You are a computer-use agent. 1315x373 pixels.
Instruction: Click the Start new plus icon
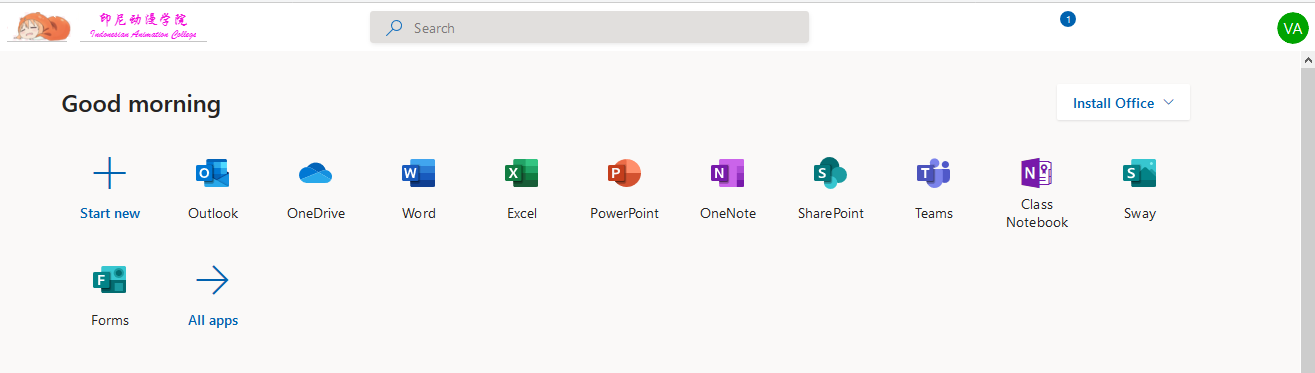(x=109, y=174)
